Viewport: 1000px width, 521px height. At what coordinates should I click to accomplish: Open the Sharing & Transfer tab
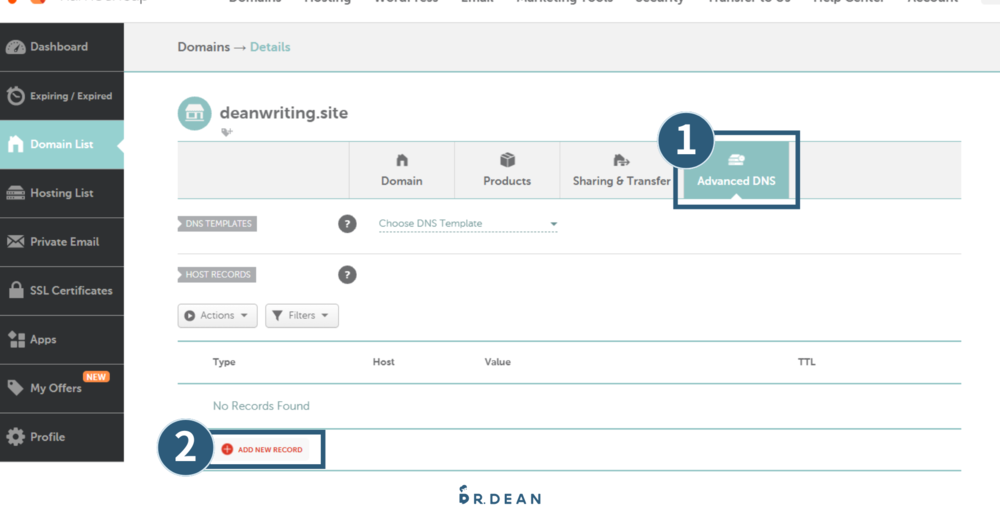pos(621,170)
